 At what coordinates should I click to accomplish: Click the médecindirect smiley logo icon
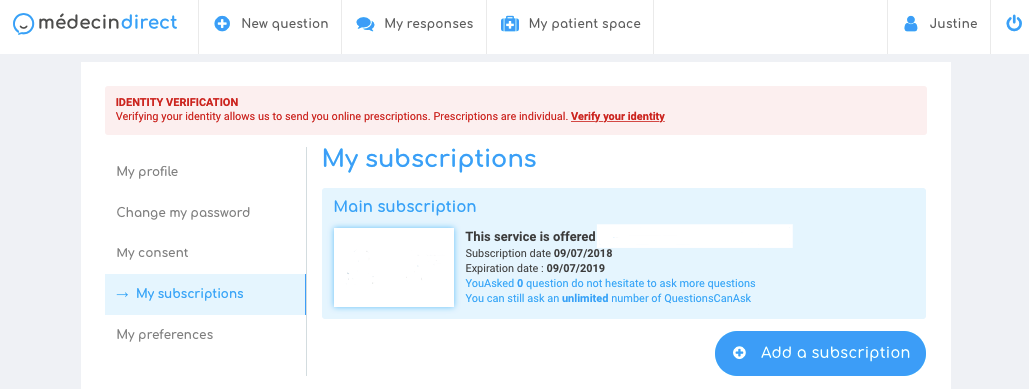coord(24,24)
